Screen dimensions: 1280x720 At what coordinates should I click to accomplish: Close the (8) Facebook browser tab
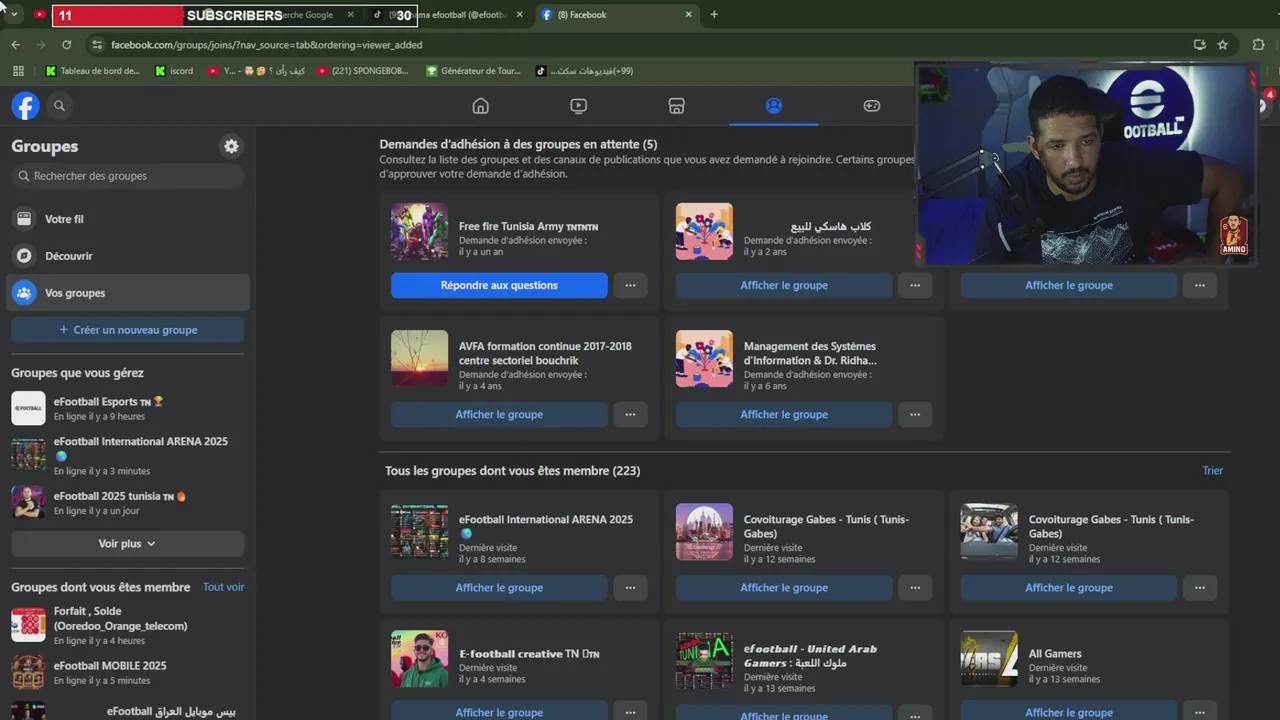pyautogui.click(x=688, y=15)
